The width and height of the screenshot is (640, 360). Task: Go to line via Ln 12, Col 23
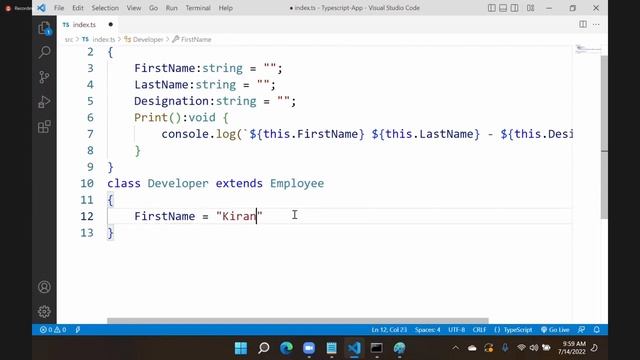pyautogui.click(x=389, y=330)
